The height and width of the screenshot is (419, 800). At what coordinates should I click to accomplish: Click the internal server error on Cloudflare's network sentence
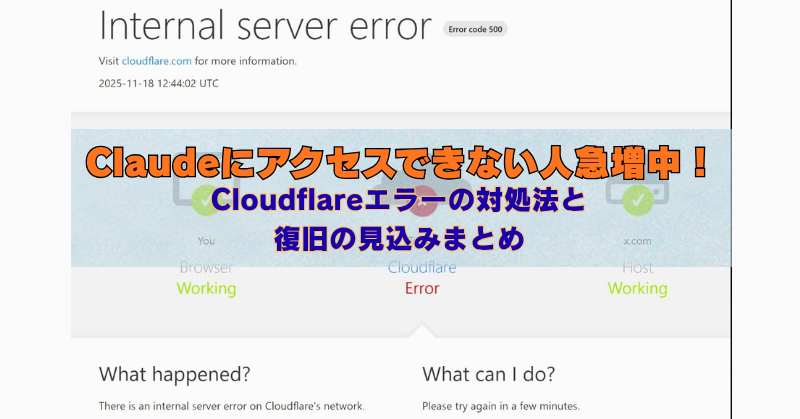click(x=231, y=406)
